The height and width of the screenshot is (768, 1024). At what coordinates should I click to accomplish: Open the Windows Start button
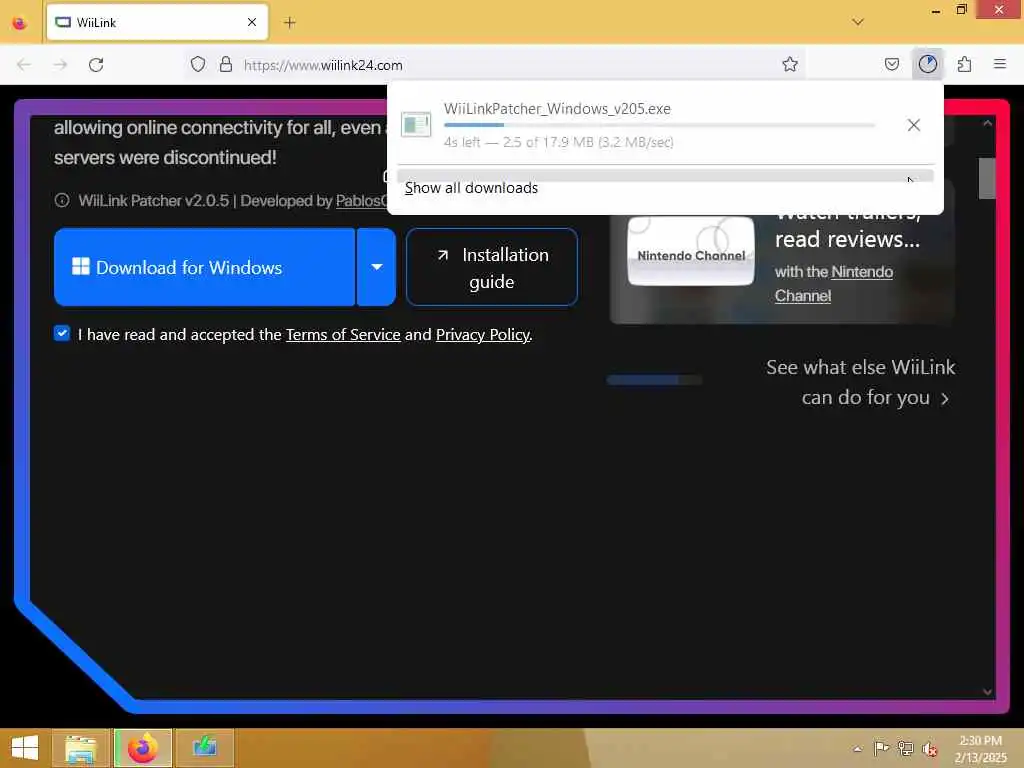25,748
